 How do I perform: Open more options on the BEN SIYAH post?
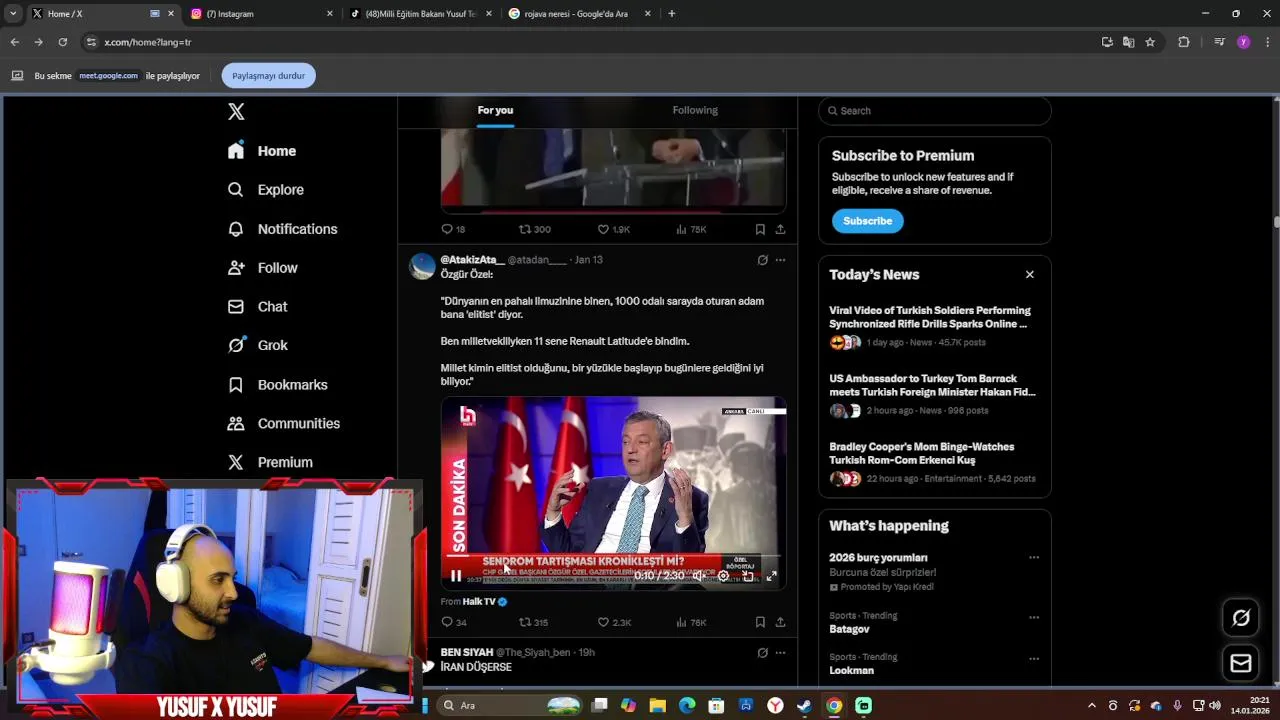coord(780,653)
